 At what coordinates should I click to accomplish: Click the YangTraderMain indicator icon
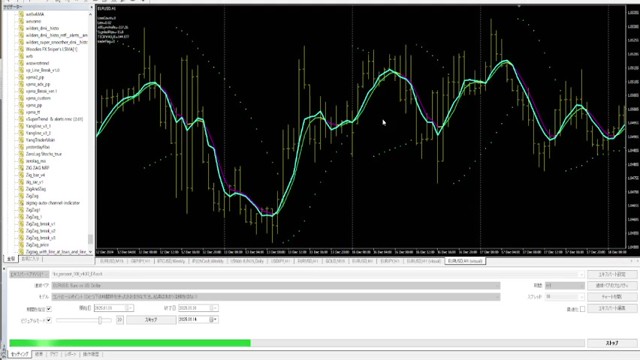(22, 140)
